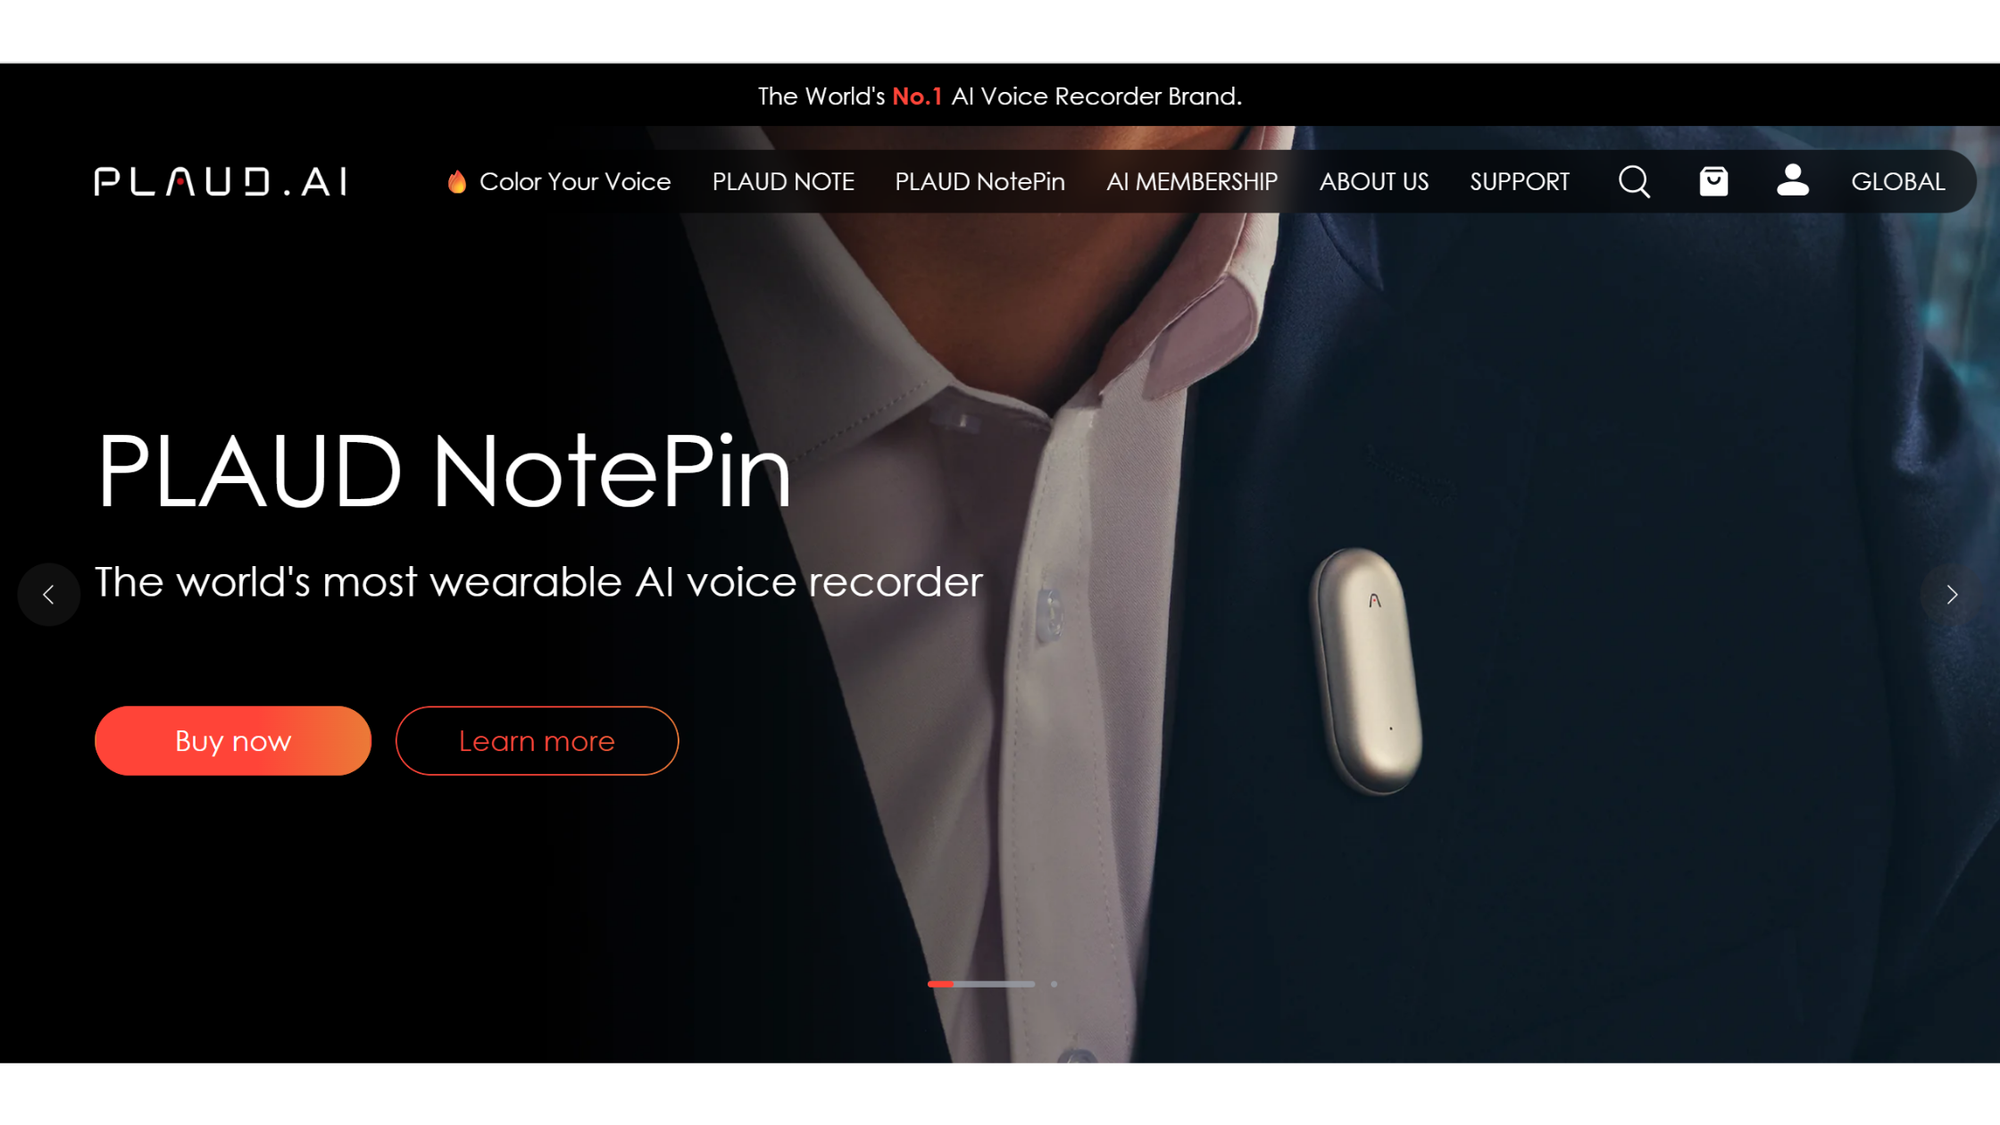Expand the ABOUT US menu
The image size is (2000, 1125).
click(1373, 181)
